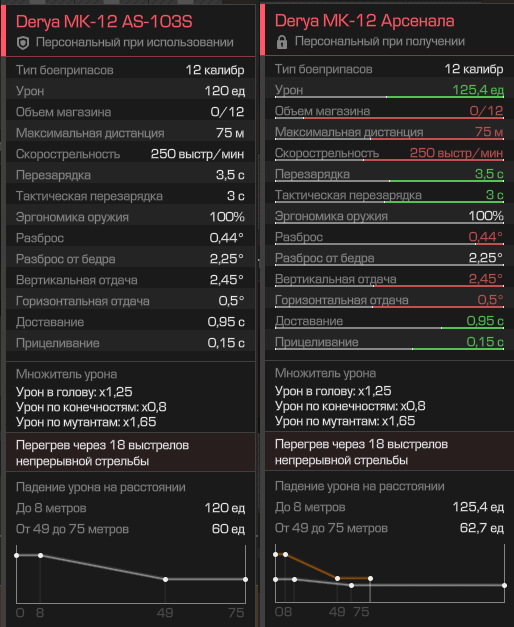This screenshot has height=627, width=514.
Task: Click the Скорострельность row in Арсенала panel
Action: (389, 153)
